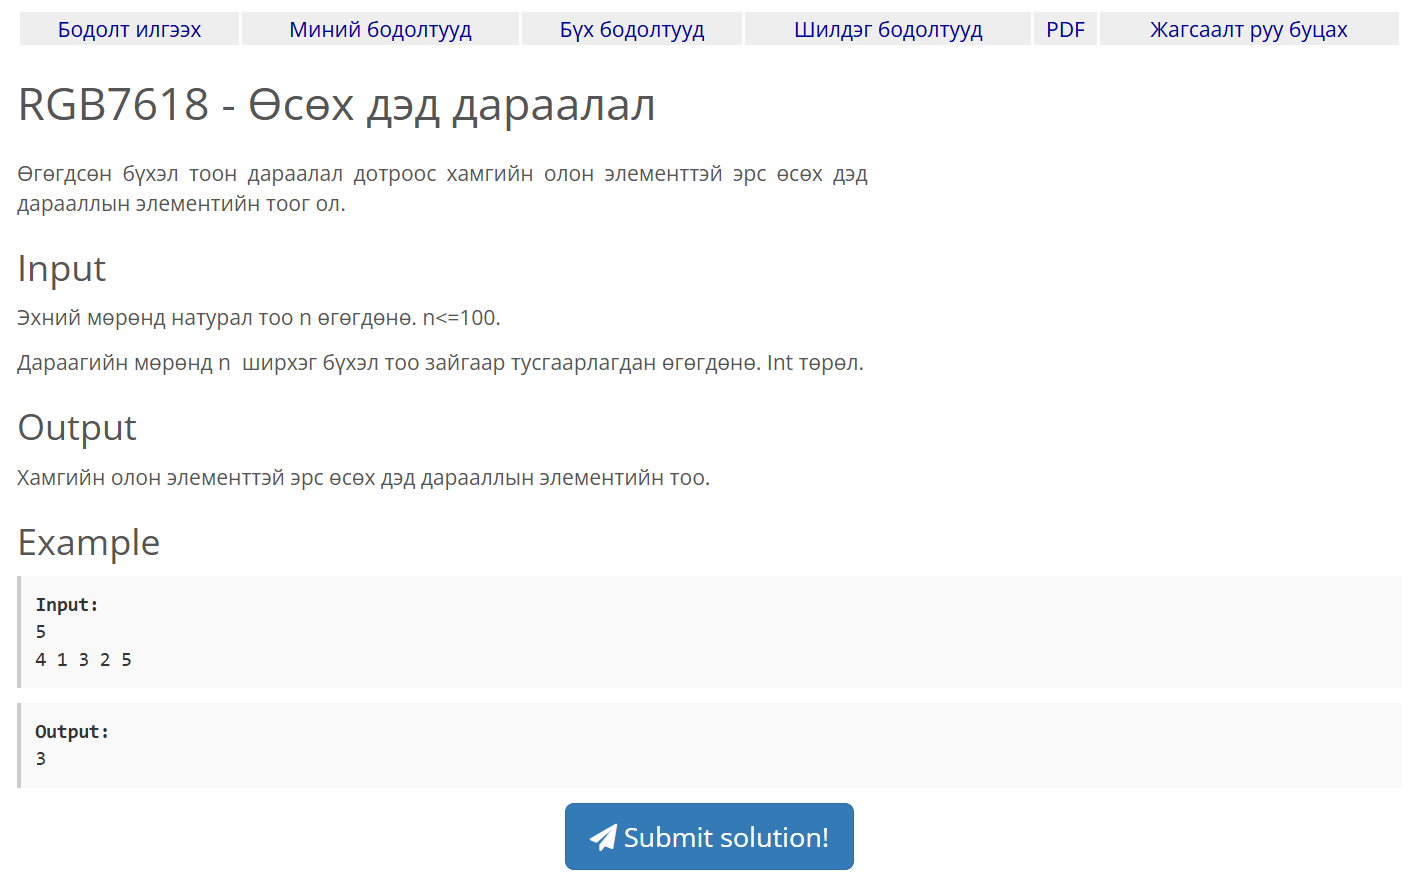Click the "Example" section heading
The width and height of the screenshot is (1421, 894).
[88, 542]
